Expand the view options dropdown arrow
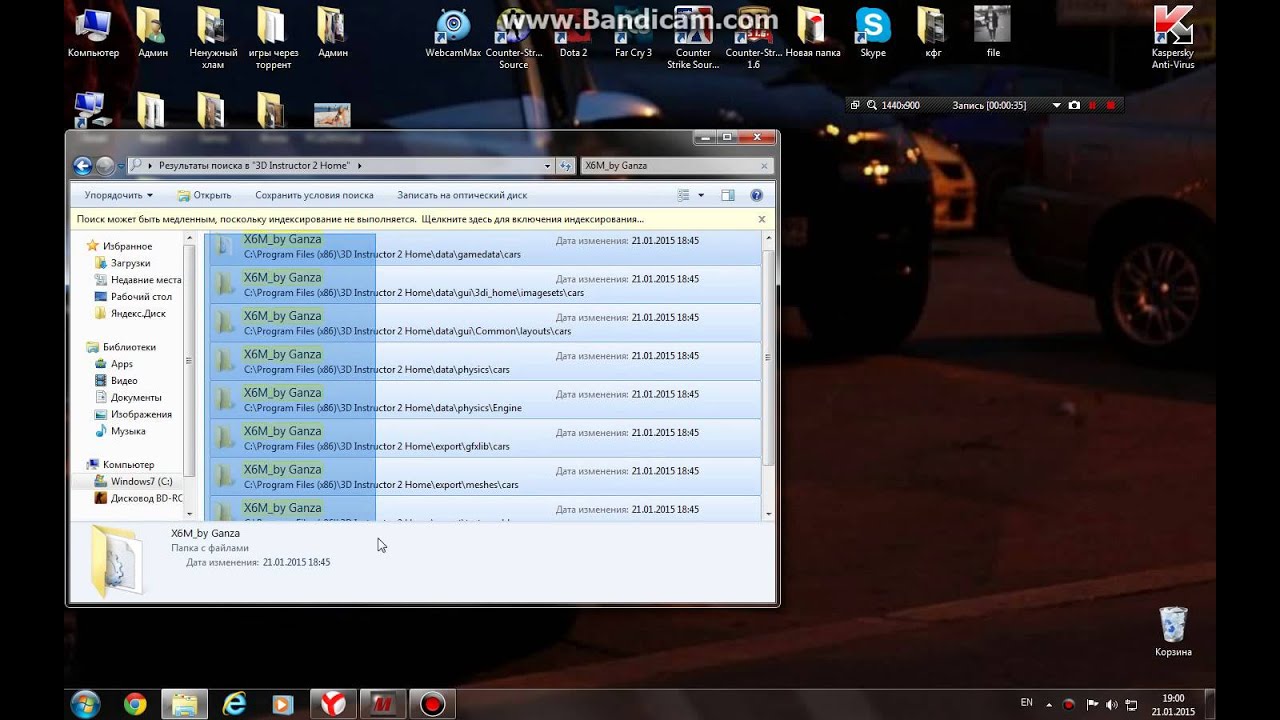Image resolution: width=1280 pixels, height=720 pixels. coord(701,195)
